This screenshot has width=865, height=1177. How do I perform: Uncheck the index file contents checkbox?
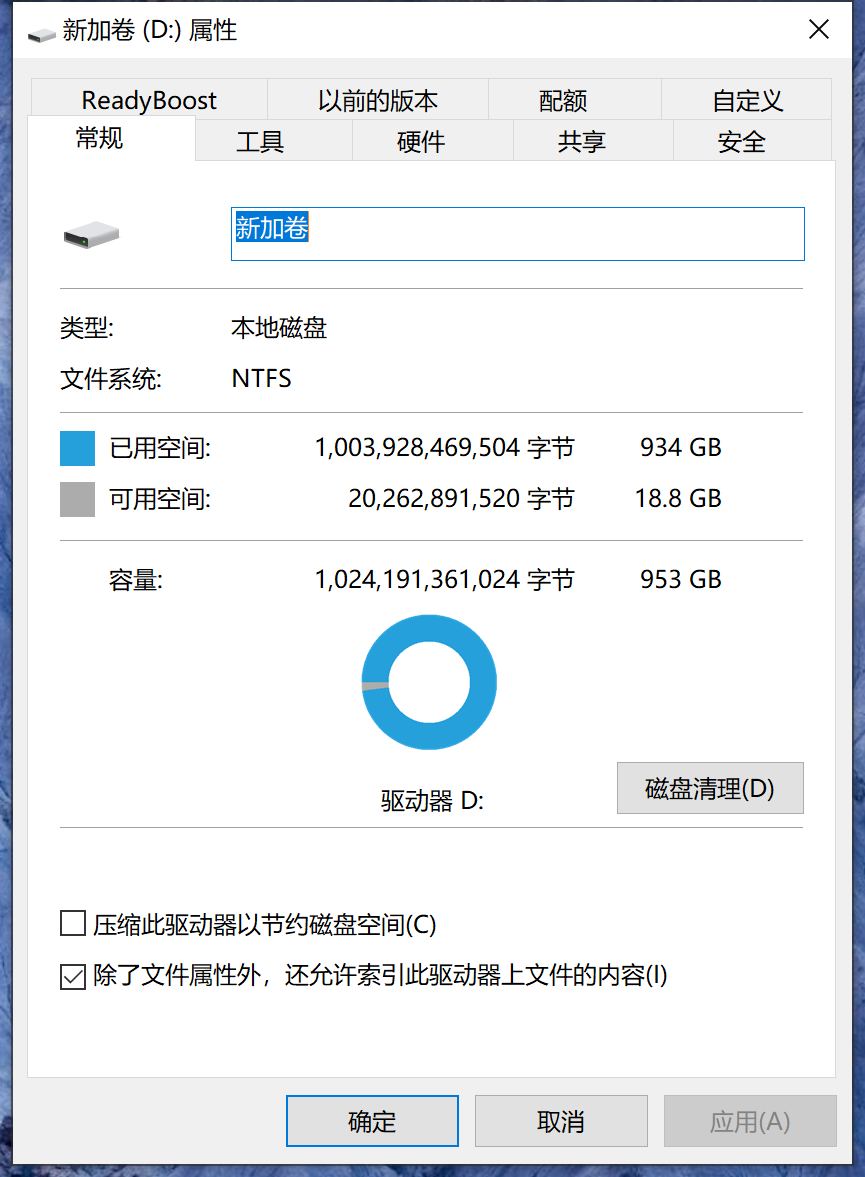pyautogui.click(x=73, y=976)
